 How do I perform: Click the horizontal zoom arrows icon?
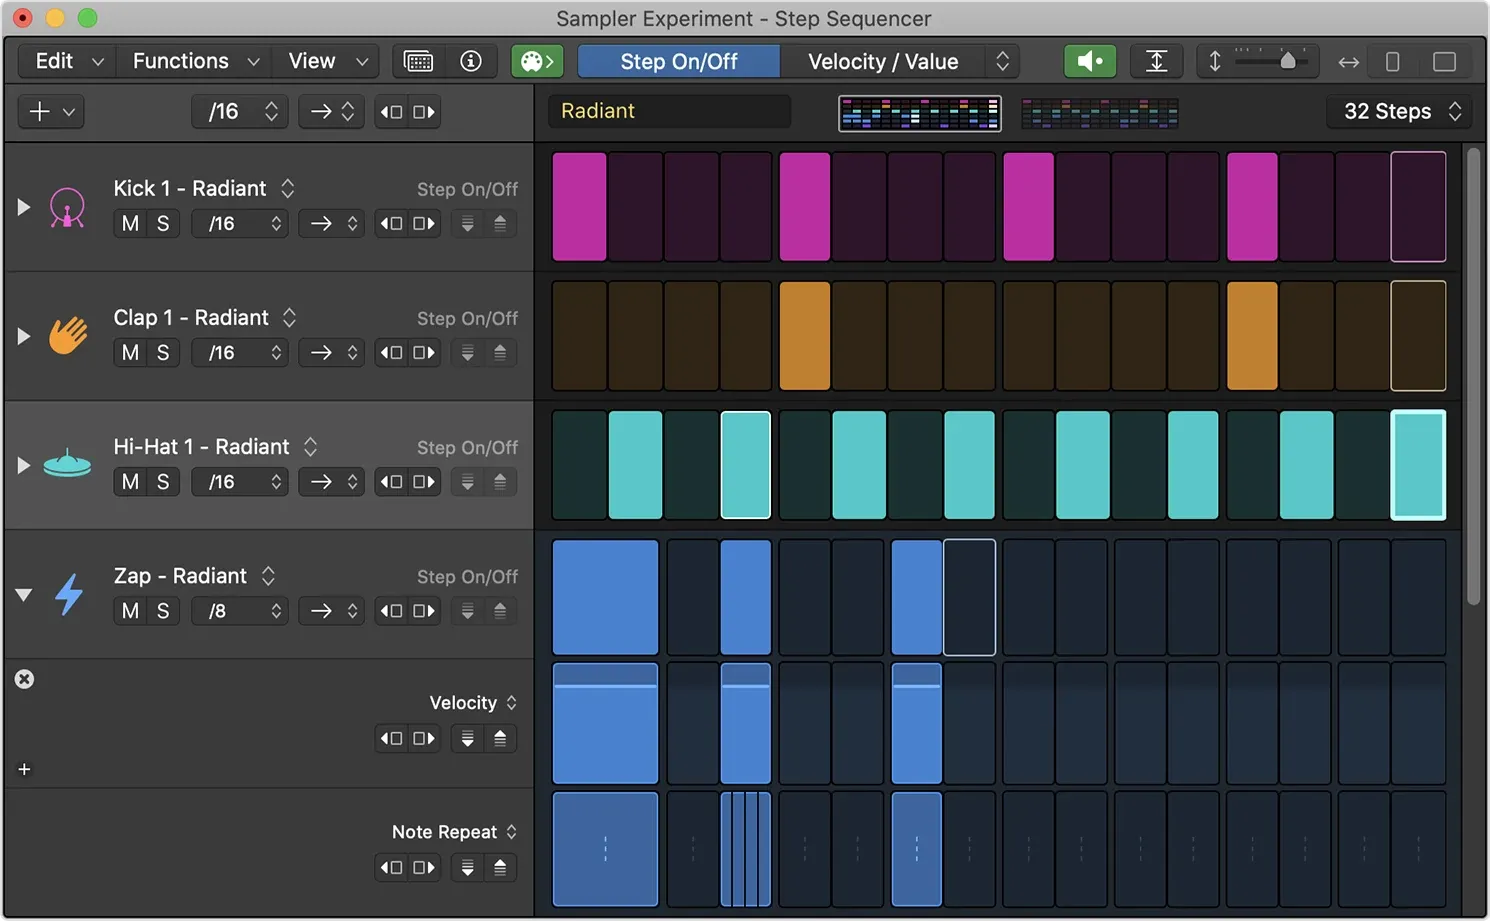[x=1348, y=62]
